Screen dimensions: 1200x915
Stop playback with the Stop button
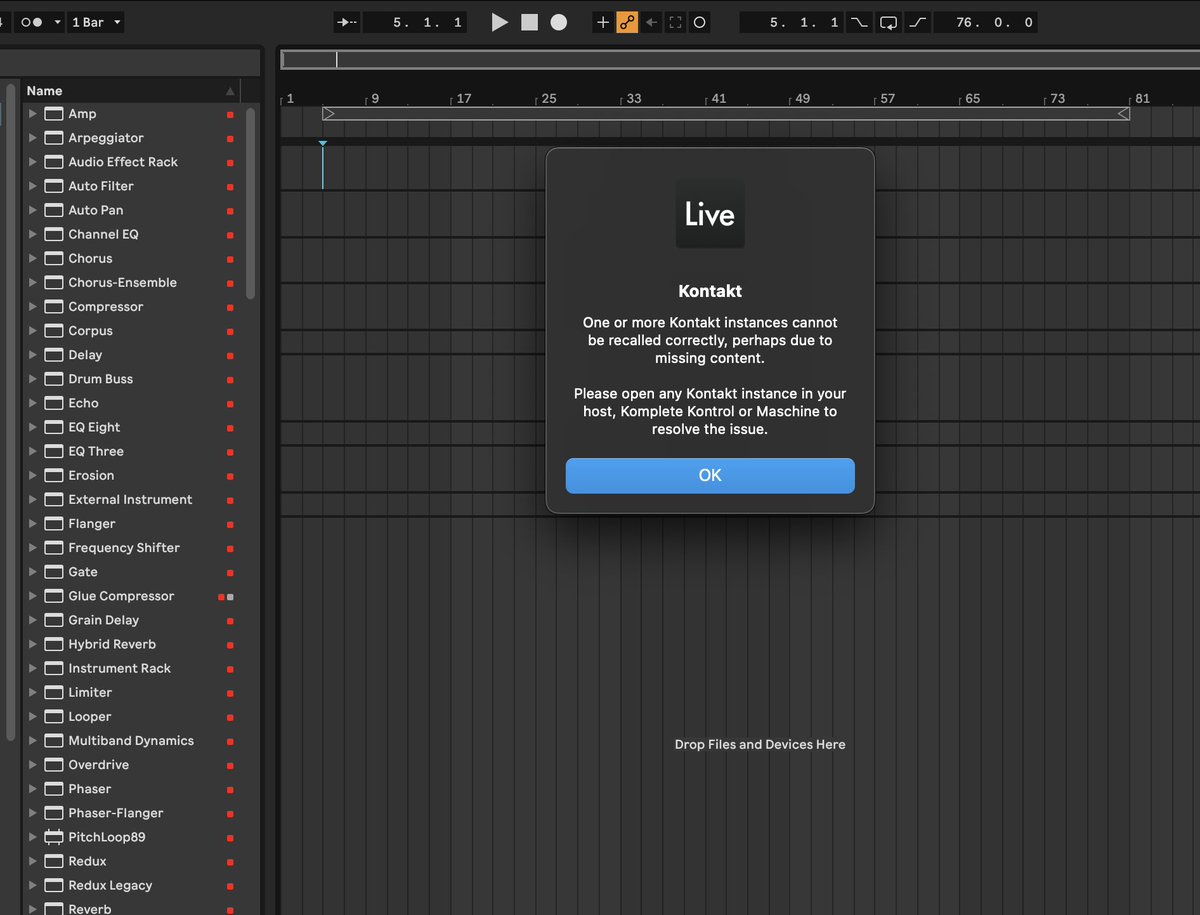529,22
